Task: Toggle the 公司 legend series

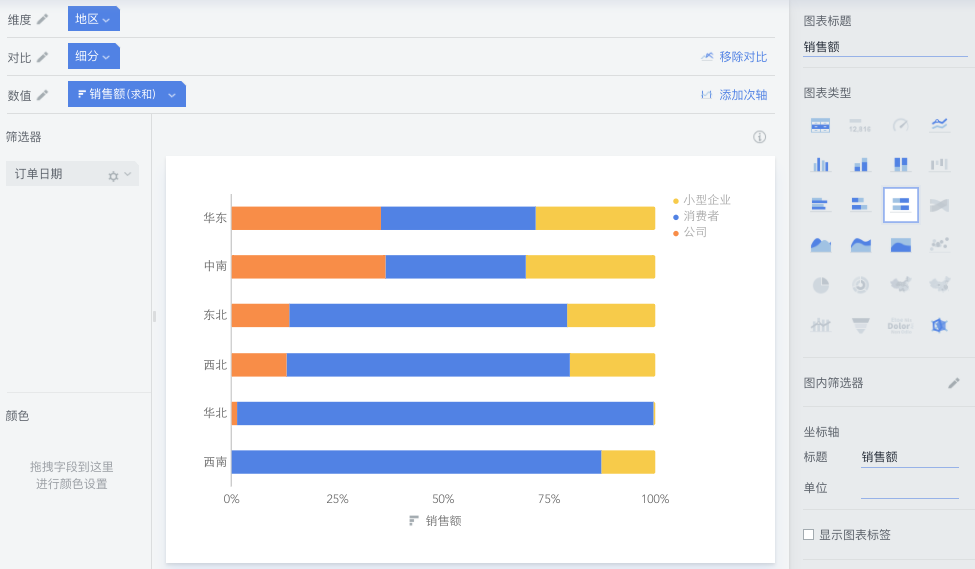Action: click(690, 232)
